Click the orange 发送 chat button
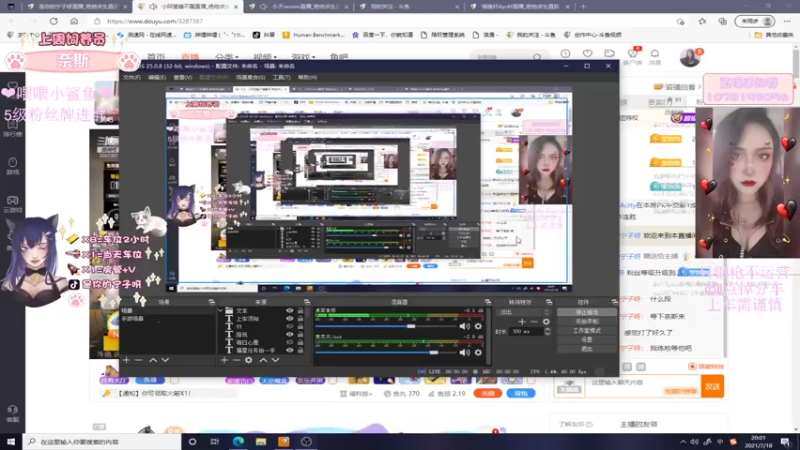Screen dimensions: 800x450 (713, 387)
